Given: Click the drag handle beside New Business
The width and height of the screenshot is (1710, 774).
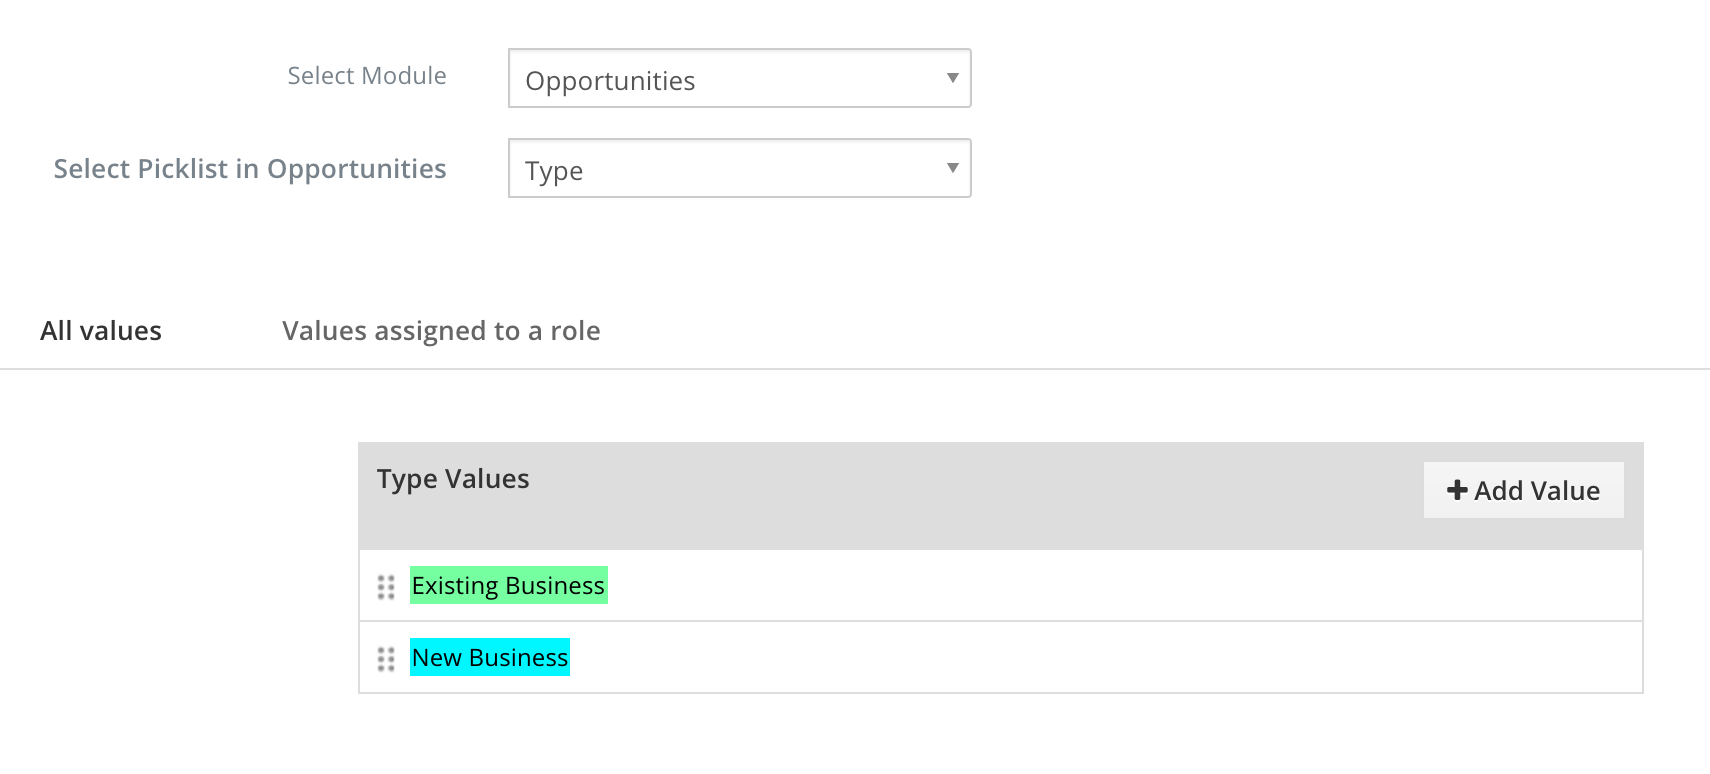Looking at the screenshot, I should (386, 659).
